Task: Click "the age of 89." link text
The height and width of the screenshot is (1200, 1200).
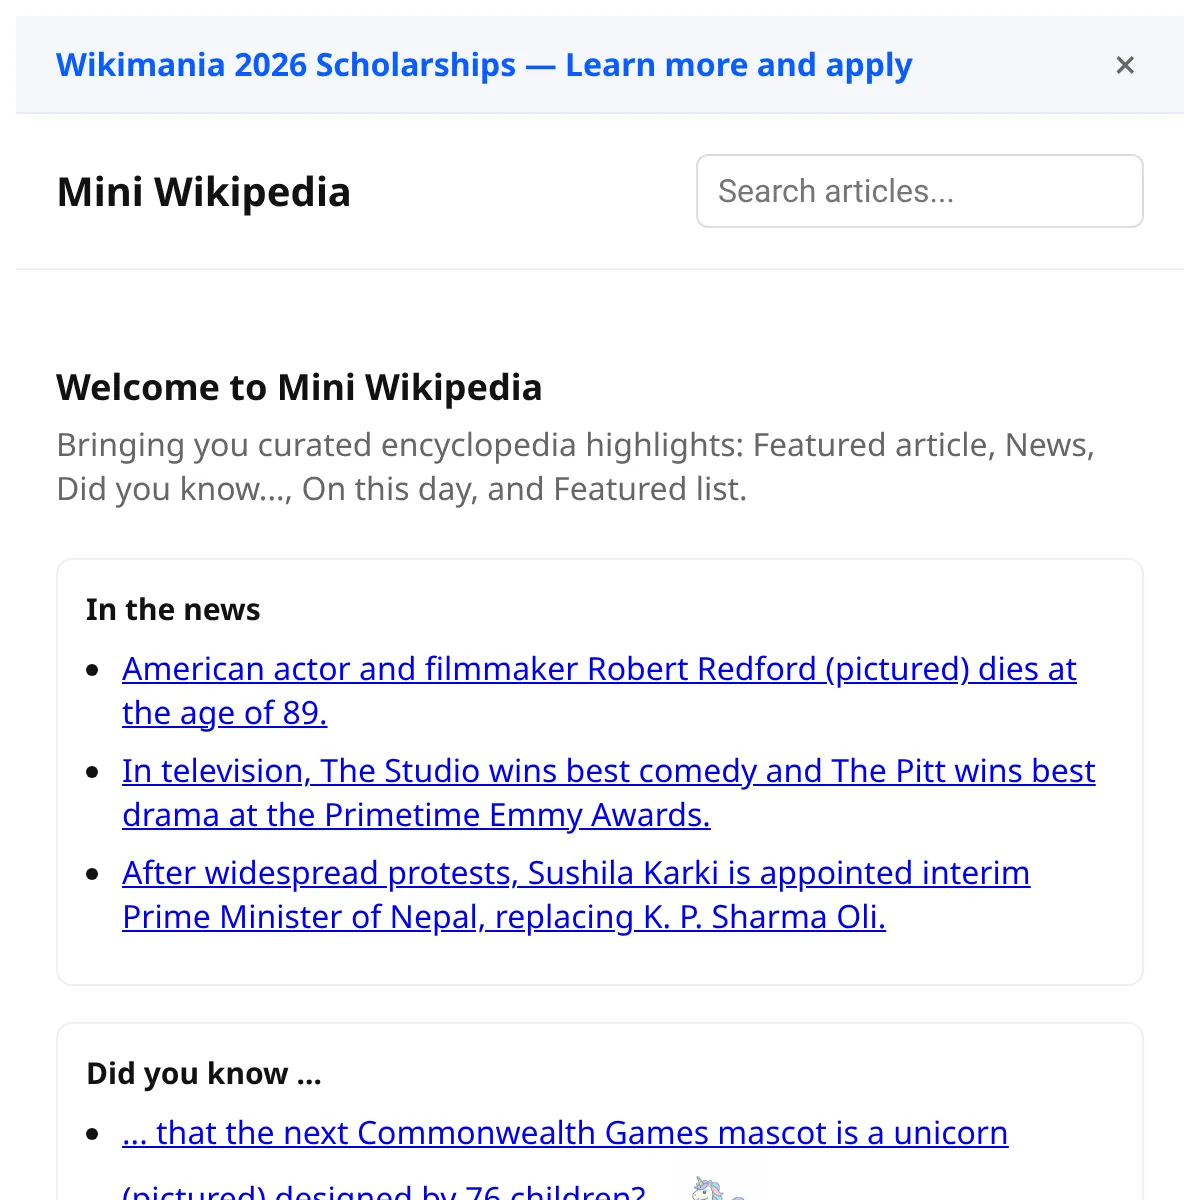Action: click(x=225, y=713)
